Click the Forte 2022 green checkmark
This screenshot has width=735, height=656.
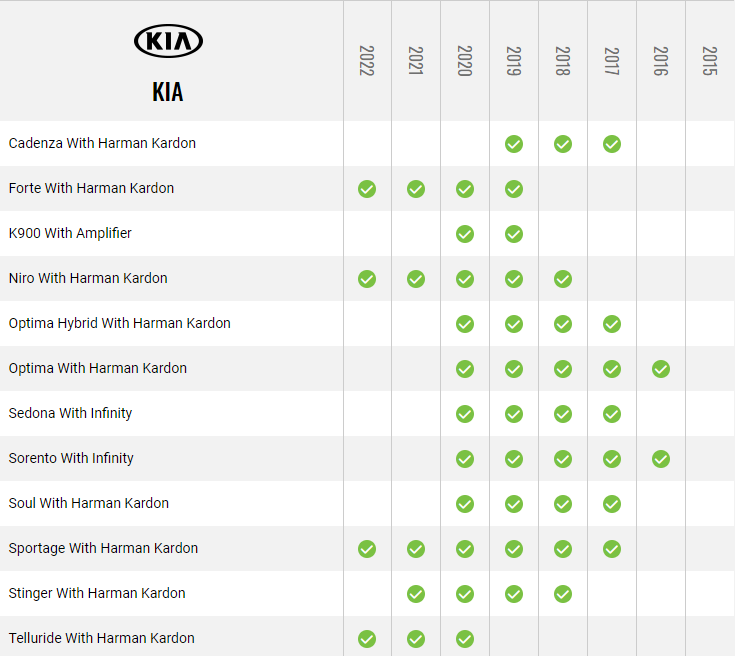click(x=367, y=189)
